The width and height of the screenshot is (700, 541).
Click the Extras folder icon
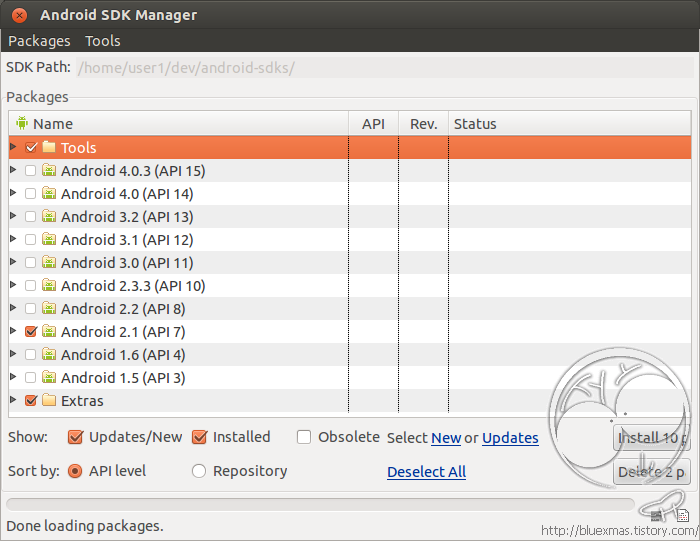pos(49,400)
